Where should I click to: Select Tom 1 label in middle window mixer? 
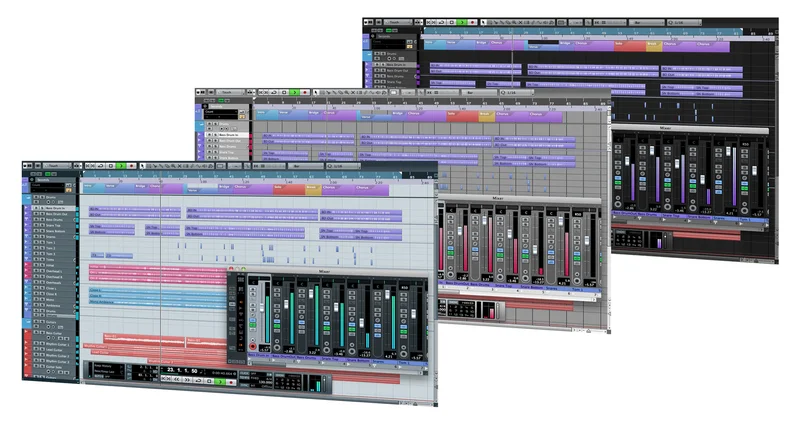(x=578, y=289)
